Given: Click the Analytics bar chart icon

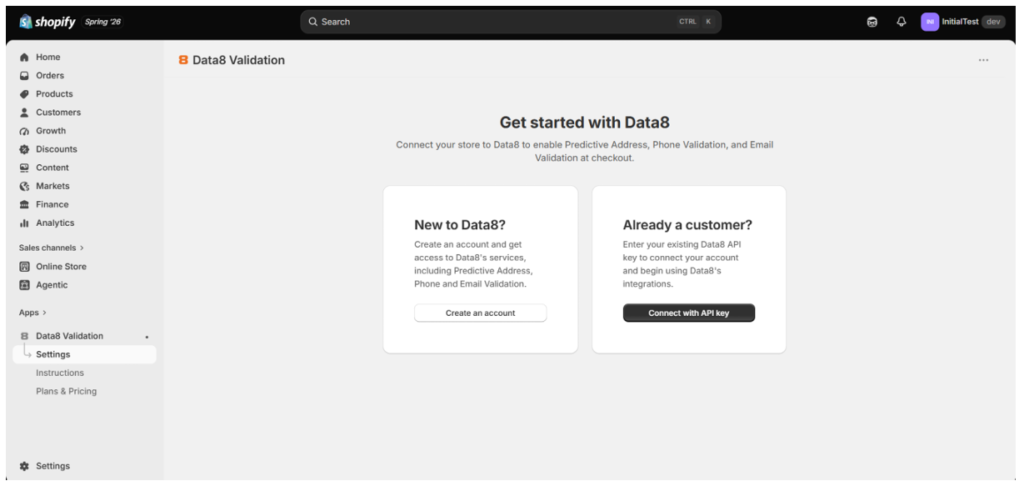Looking at the screenshot, I should coord(24,223).
